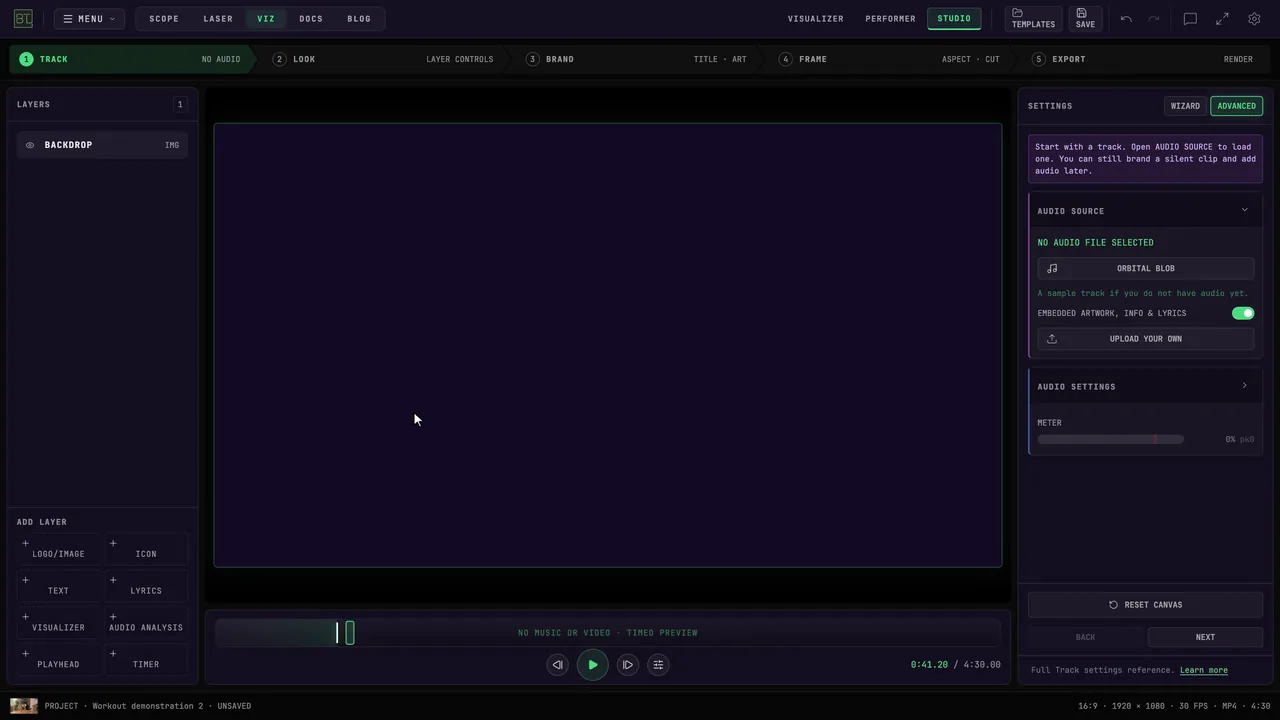Switch settings to Wizard mode

pos(1185,106)
